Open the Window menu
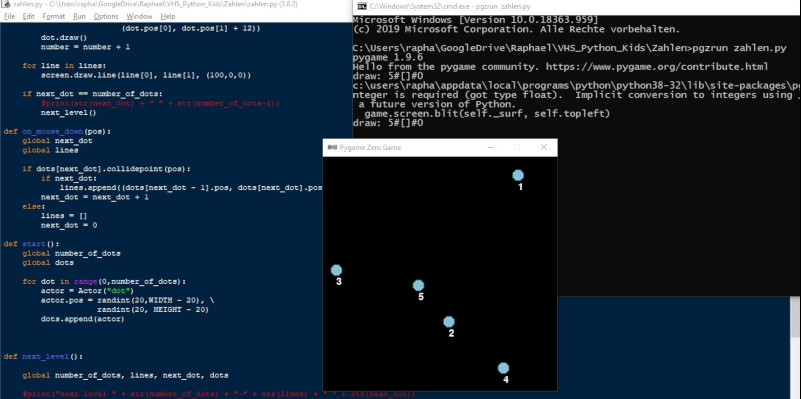This screenshot has width=801, height=399. point(139,16)
